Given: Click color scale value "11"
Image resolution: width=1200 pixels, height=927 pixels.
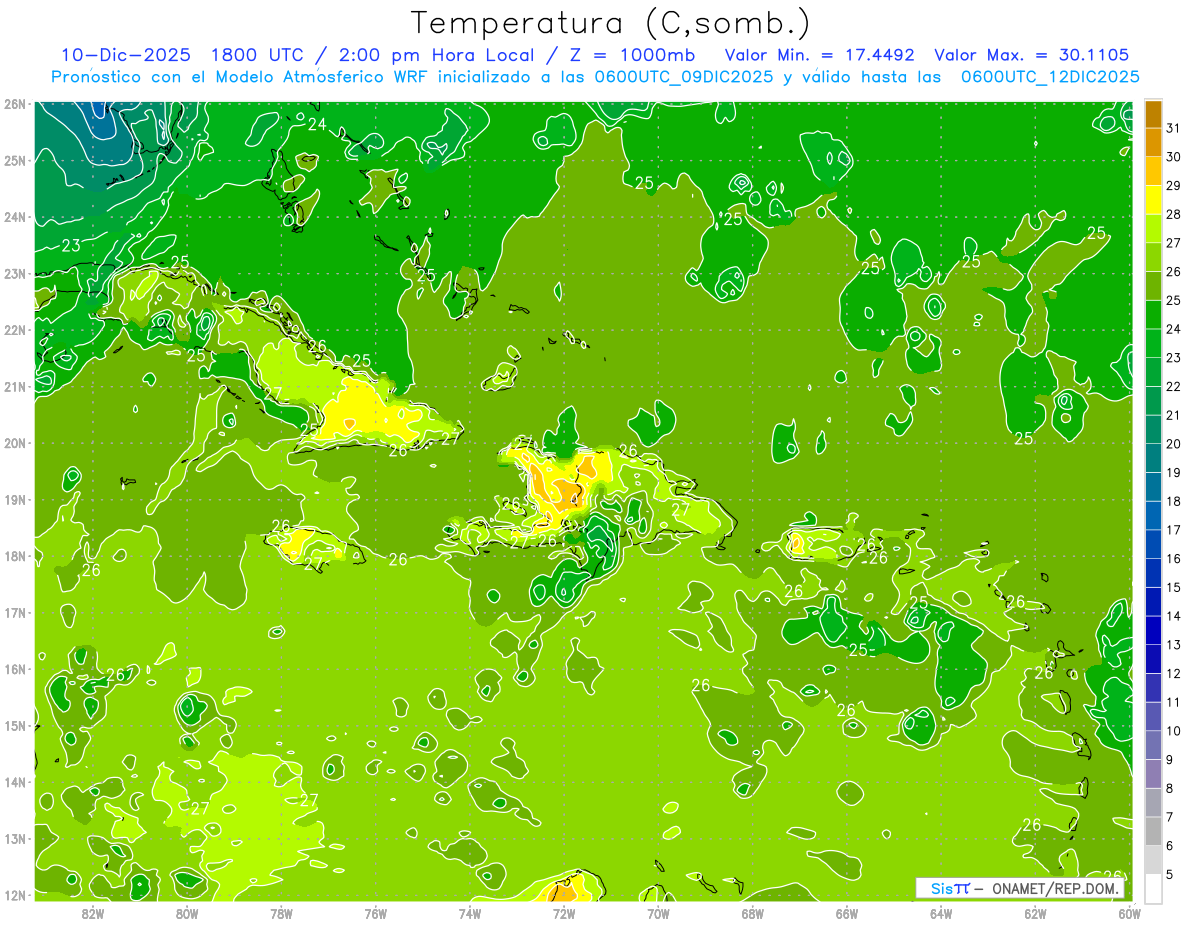Looking at the screenshot, I should click(x=1174, y=702).
